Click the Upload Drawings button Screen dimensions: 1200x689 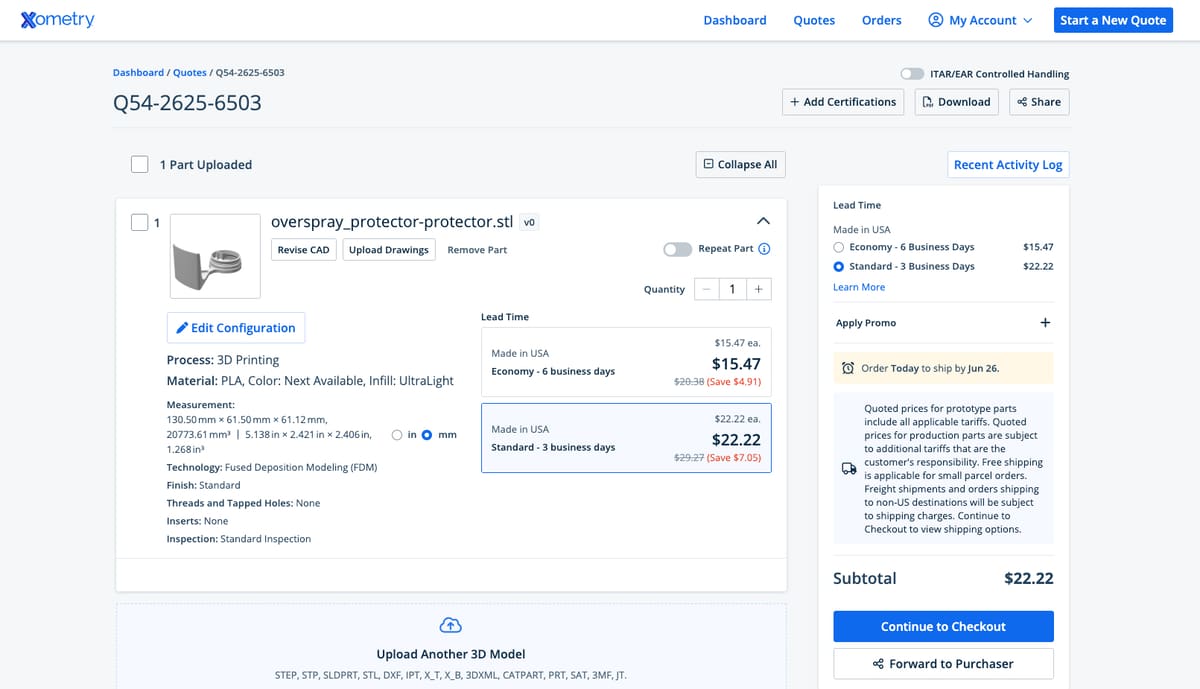[389, 250]
